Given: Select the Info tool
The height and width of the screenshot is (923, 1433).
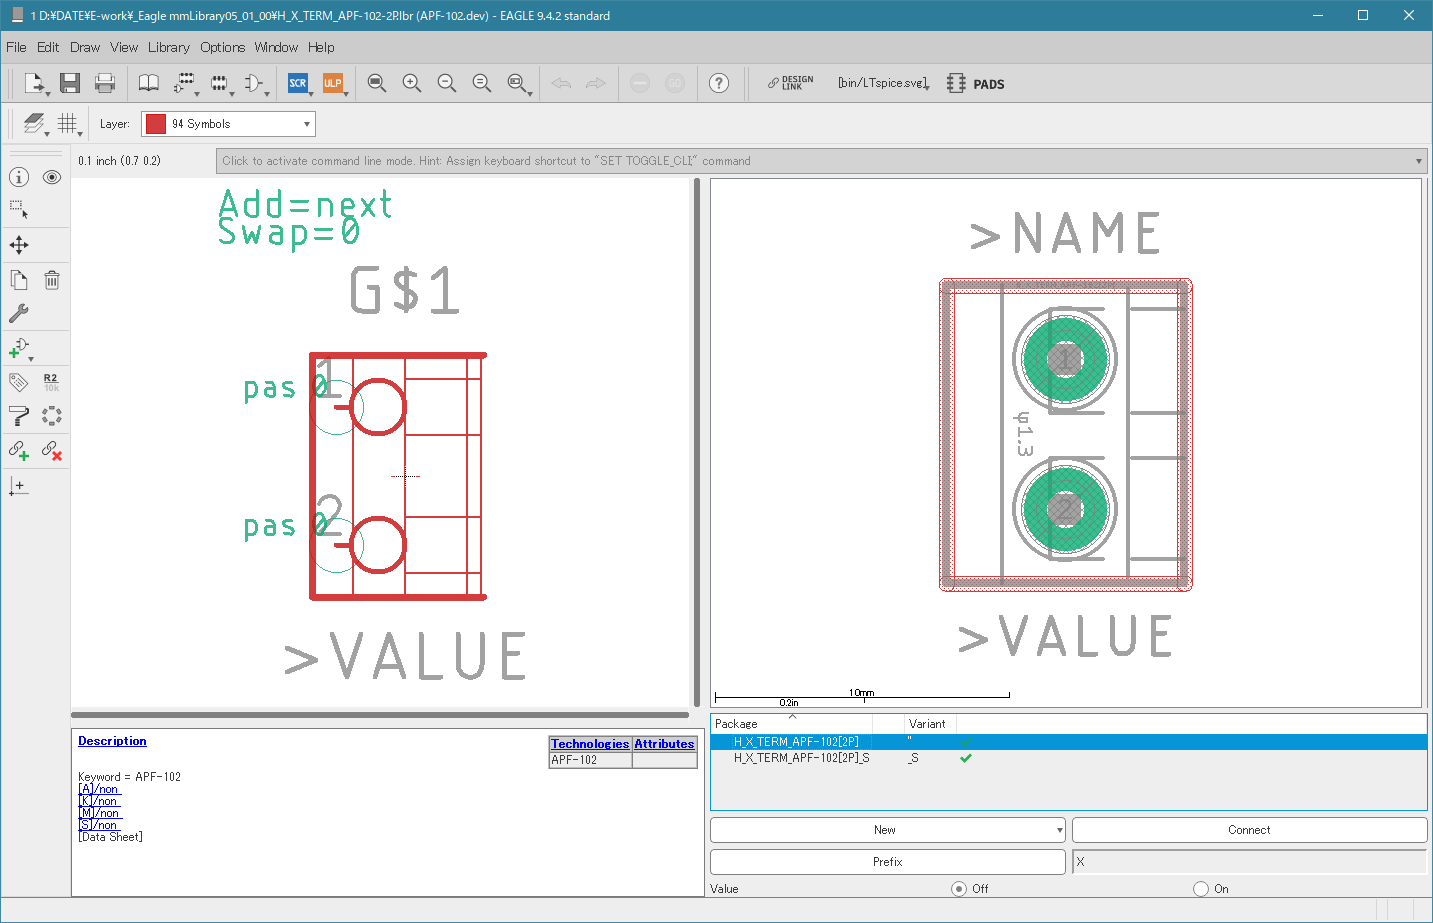Looking at the screenshot, I should [x=19, y=177].
